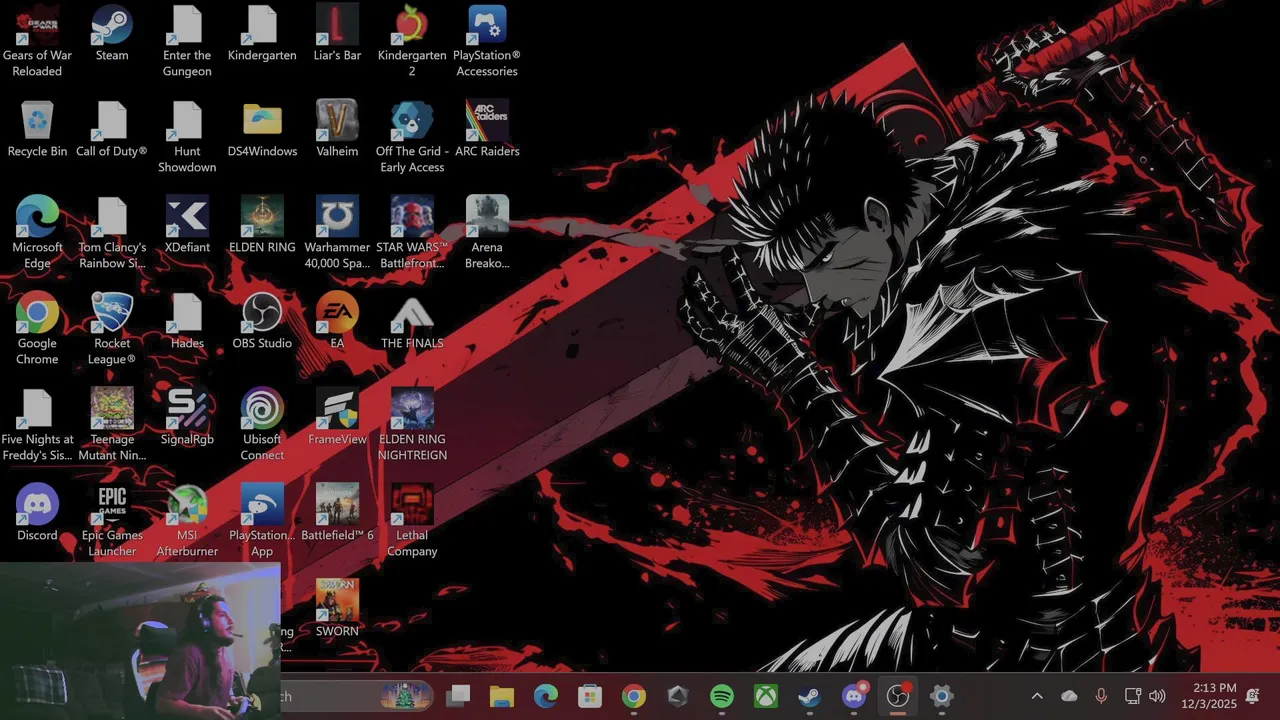Image resolution: width=1280 pixels, height=720 pixels.
Task: Open the OneDrive cloud tray icon
Action: (x=1069, y=696)
